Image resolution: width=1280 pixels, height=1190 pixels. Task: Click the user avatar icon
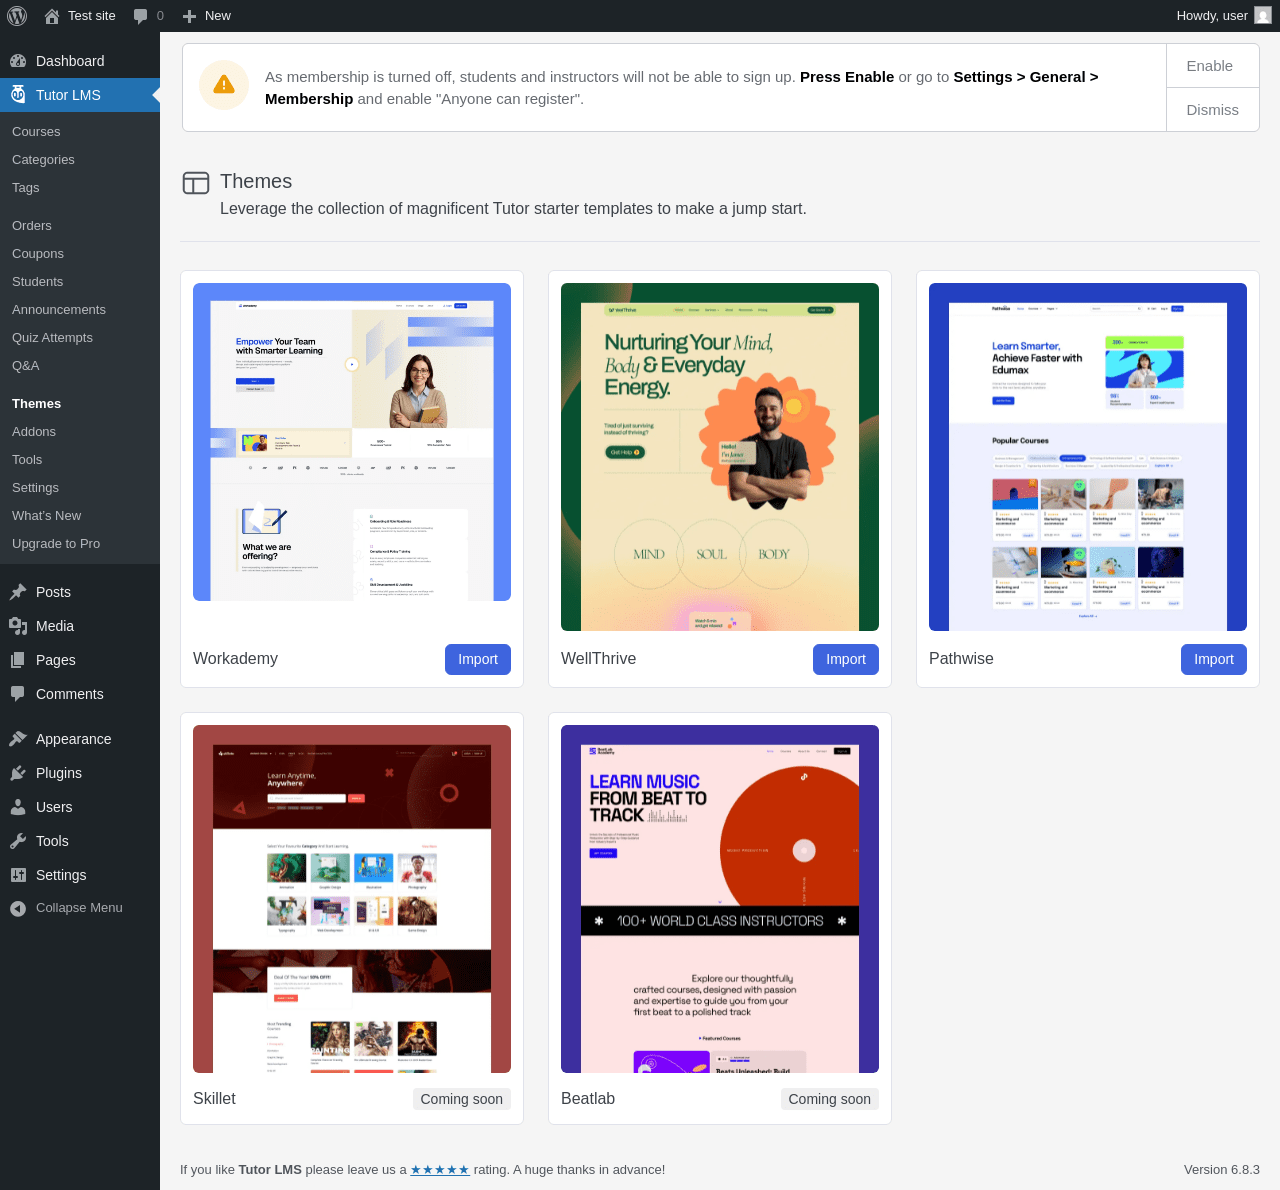point(1263,16)
